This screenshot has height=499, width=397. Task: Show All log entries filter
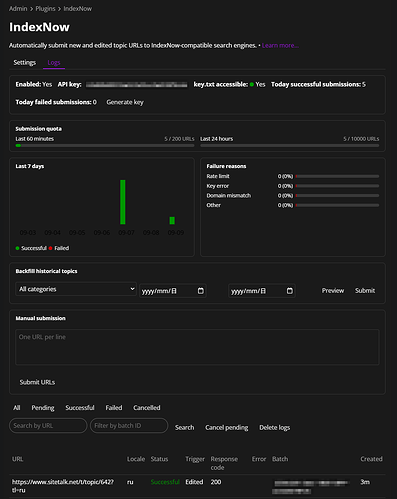tap(17, 408)
